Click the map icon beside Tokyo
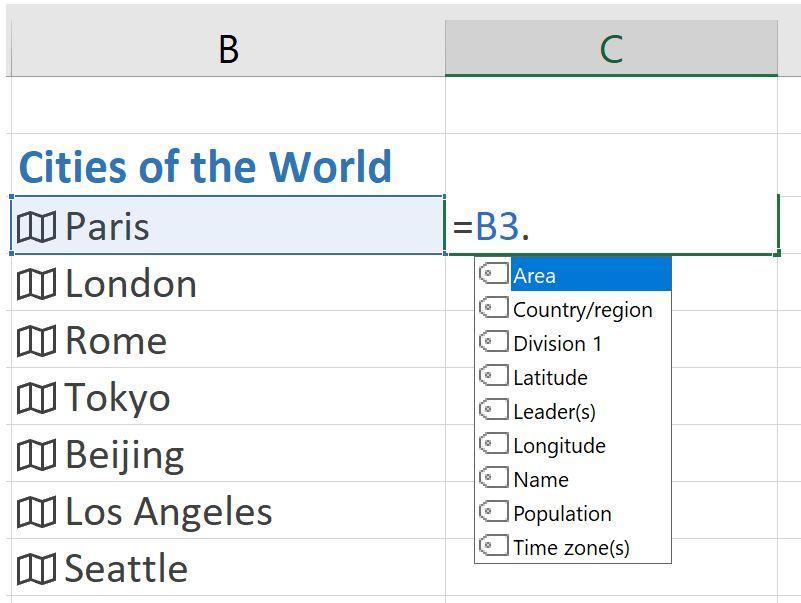The image size is (801, 603). 36,398
